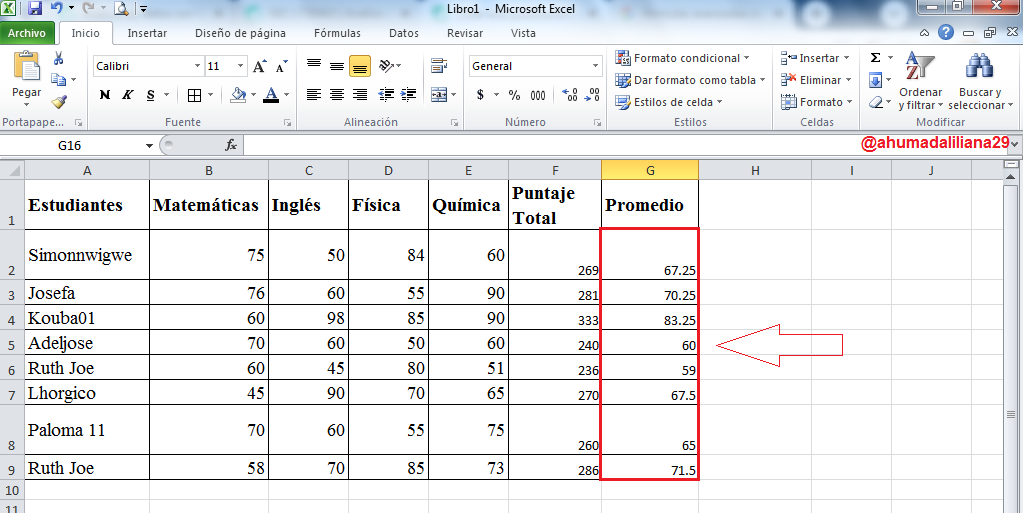Click the Wrap Text icon

(439, 65)
